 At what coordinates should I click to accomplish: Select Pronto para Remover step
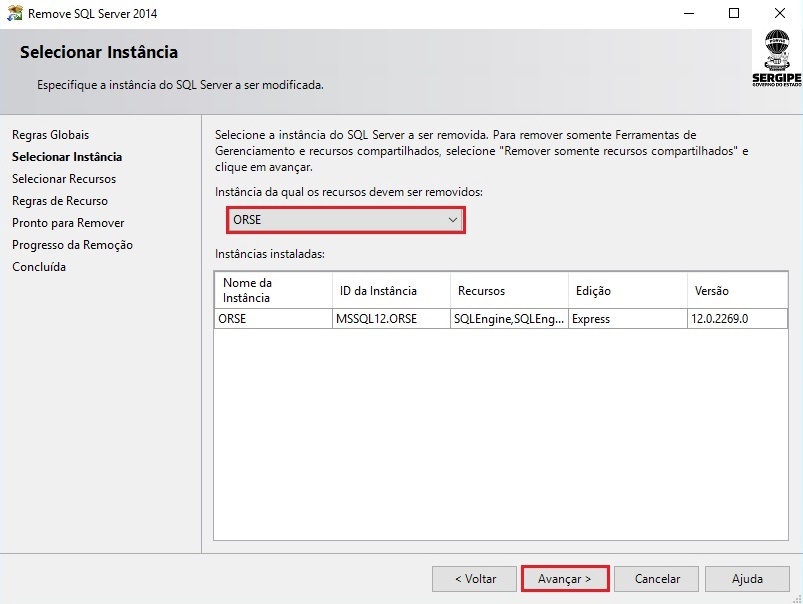(x=68, y=223)
